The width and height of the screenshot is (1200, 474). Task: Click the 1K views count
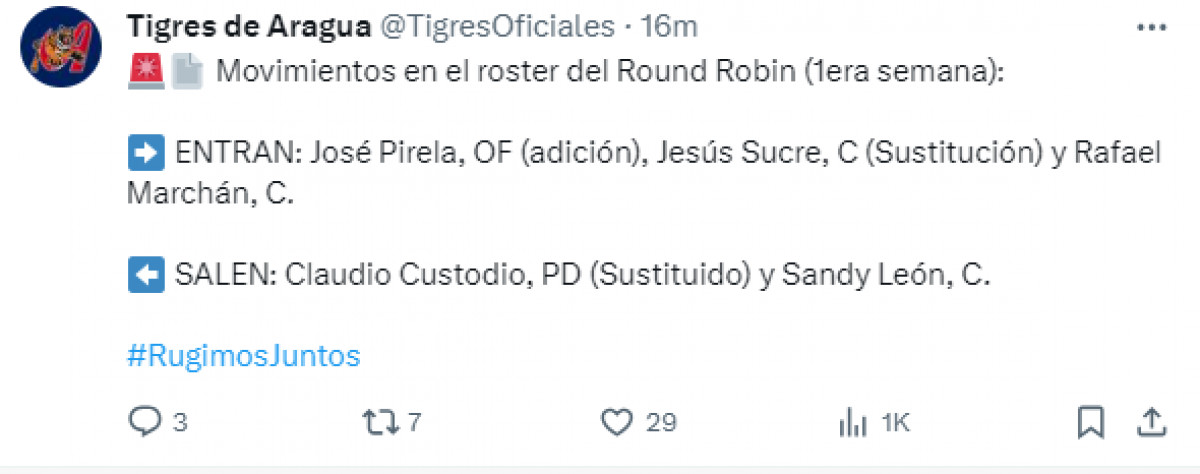click(894, 423)
